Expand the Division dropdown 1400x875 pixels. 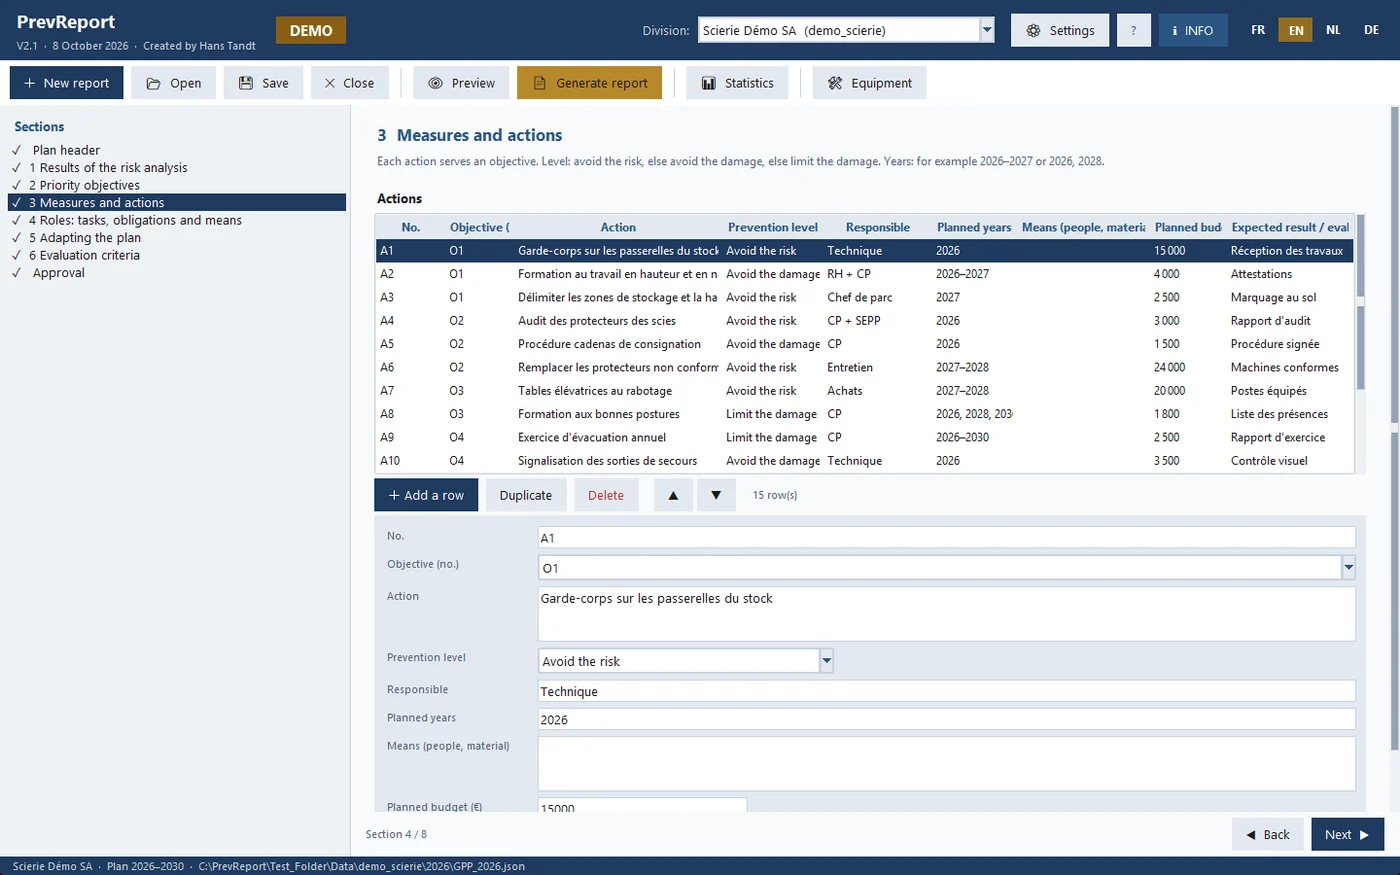pyautogui.click(x=988, y=30)
